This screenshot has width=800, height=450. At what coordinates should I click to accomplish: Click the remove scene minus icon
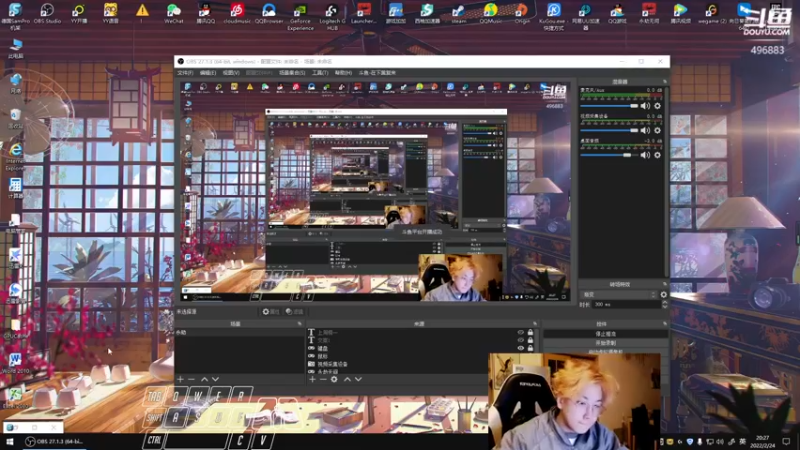coord(191,379)
